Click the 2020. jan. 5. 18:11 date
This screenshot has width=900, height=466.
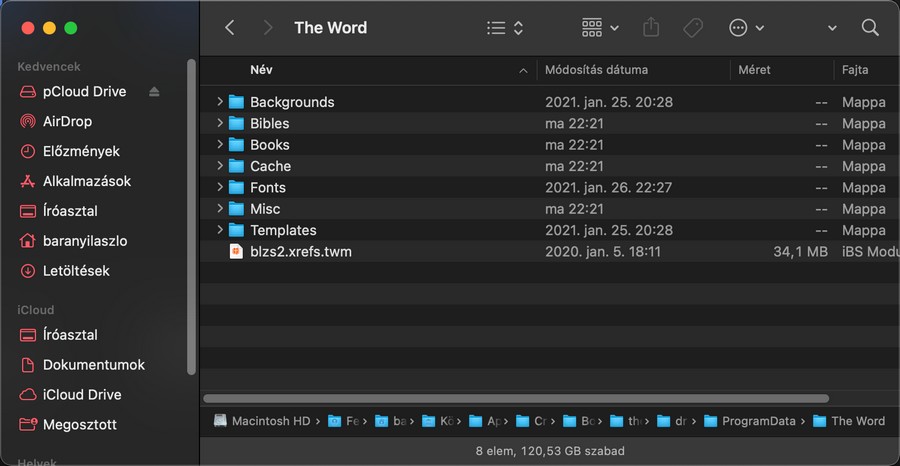tap(602, 251)
